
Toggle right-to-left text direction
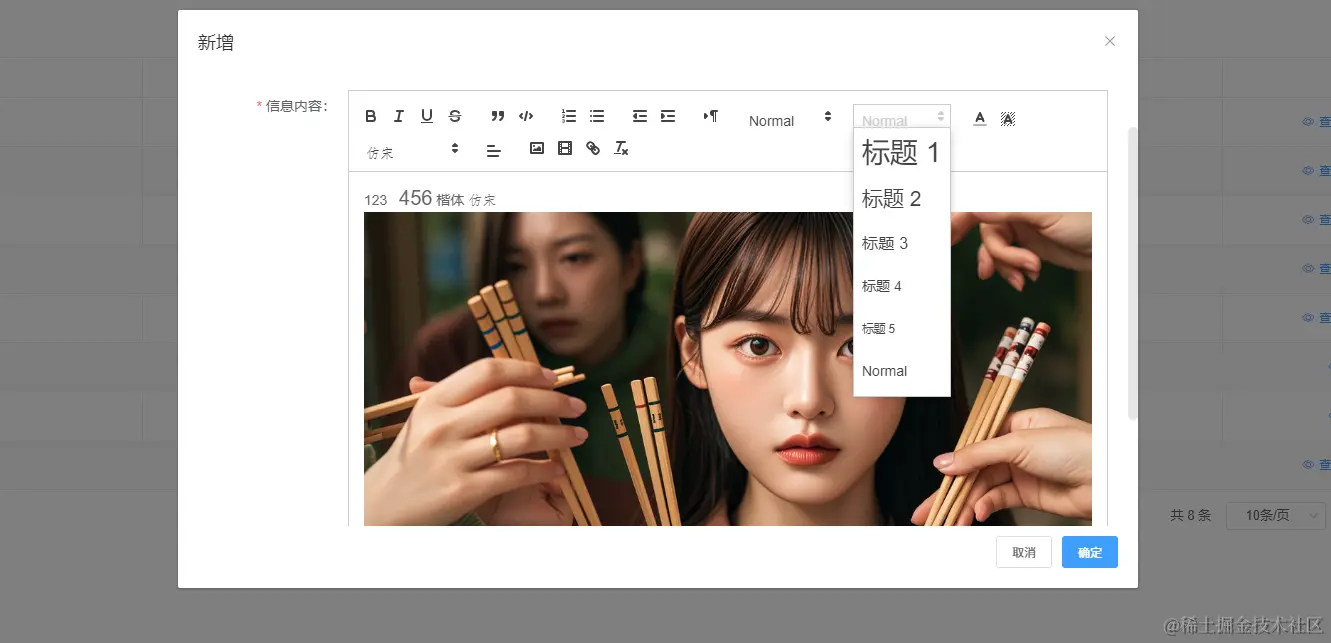pyautogui.click(x=711, y=116)
